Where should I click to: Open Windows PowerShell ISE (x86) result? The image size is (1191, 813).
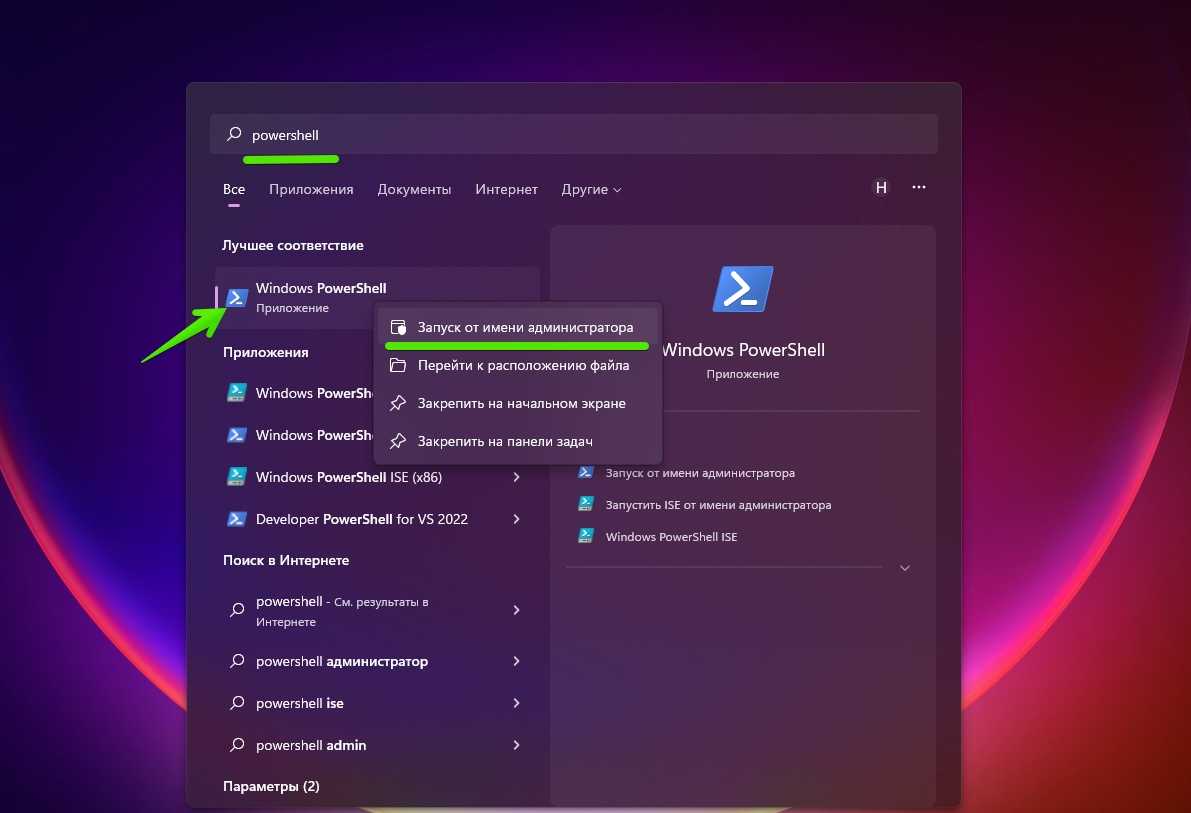[378, 477]
